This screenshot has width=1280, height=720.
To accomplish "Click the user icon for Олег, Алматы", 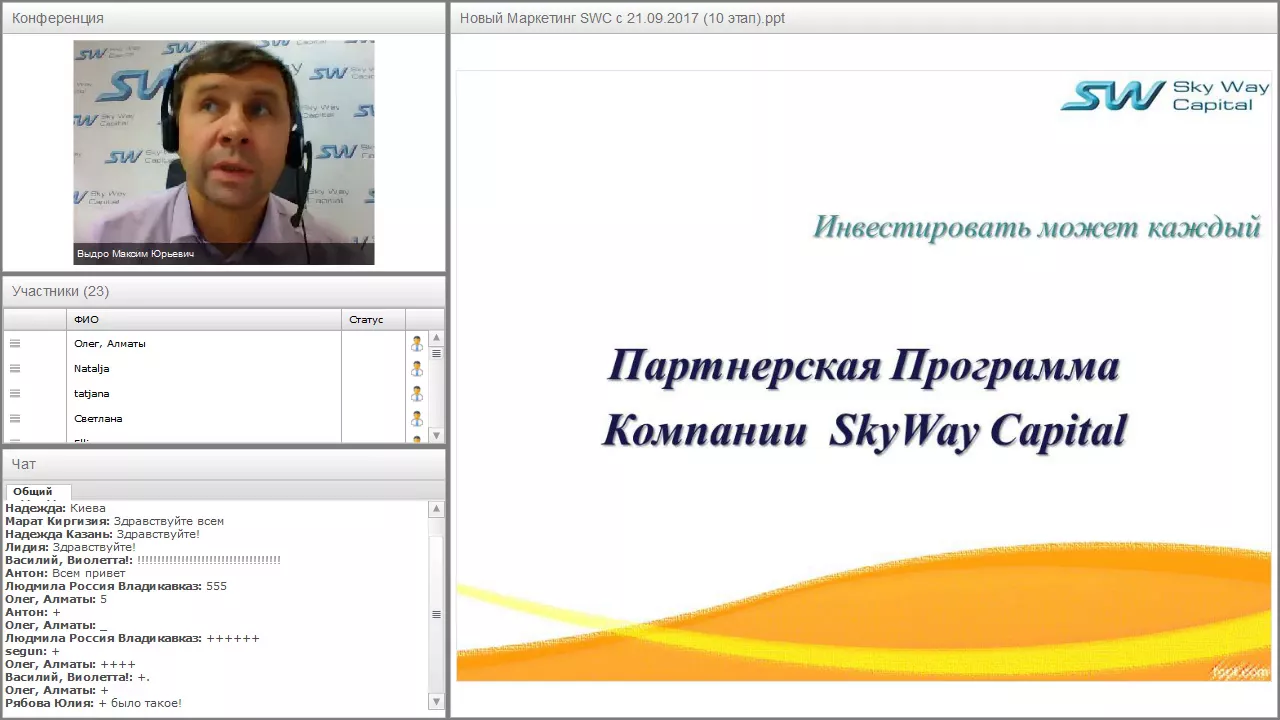I will (417, 344).
